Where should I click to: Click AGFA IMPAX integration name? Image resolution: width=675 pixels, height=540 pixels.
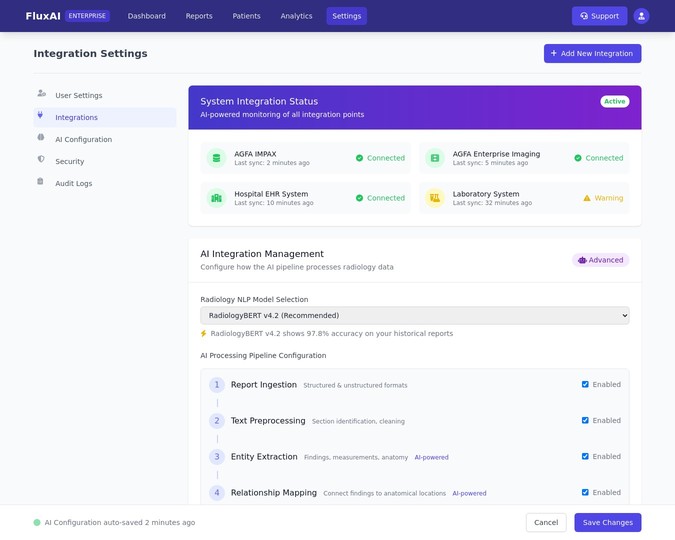(255, 154)
